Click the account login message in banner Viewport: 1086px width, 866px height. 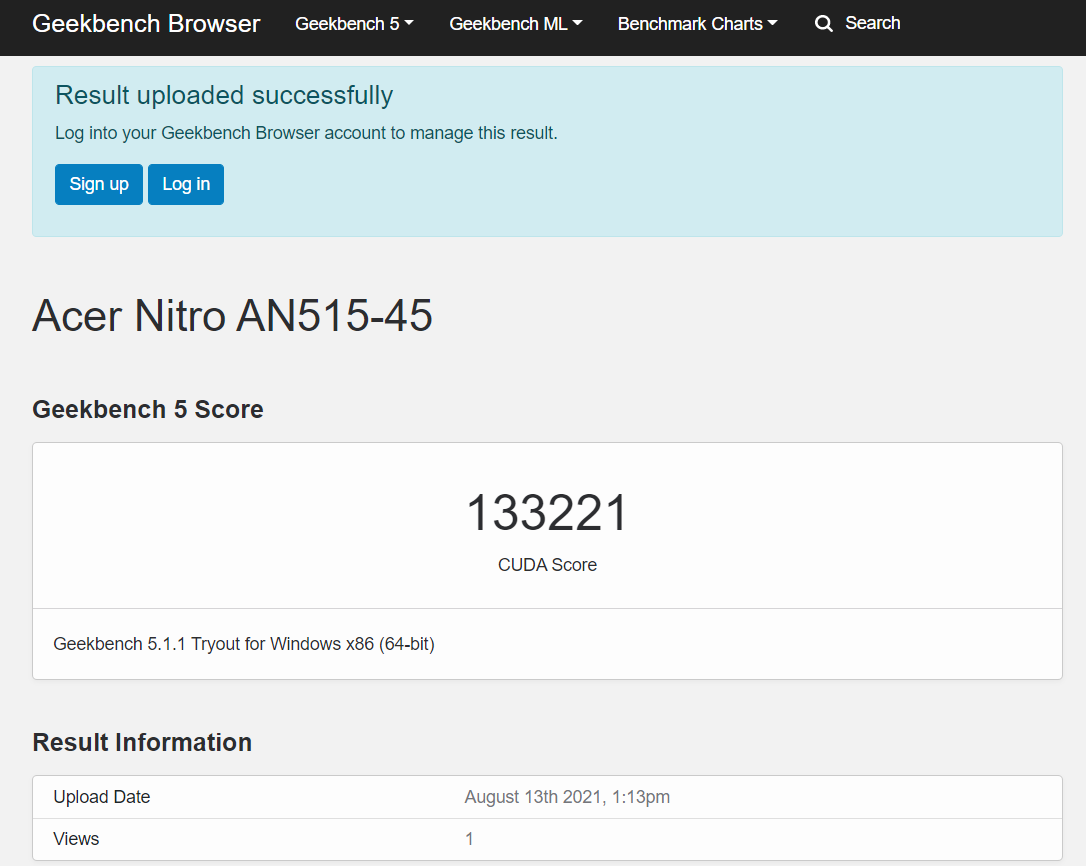coord(306,133)
